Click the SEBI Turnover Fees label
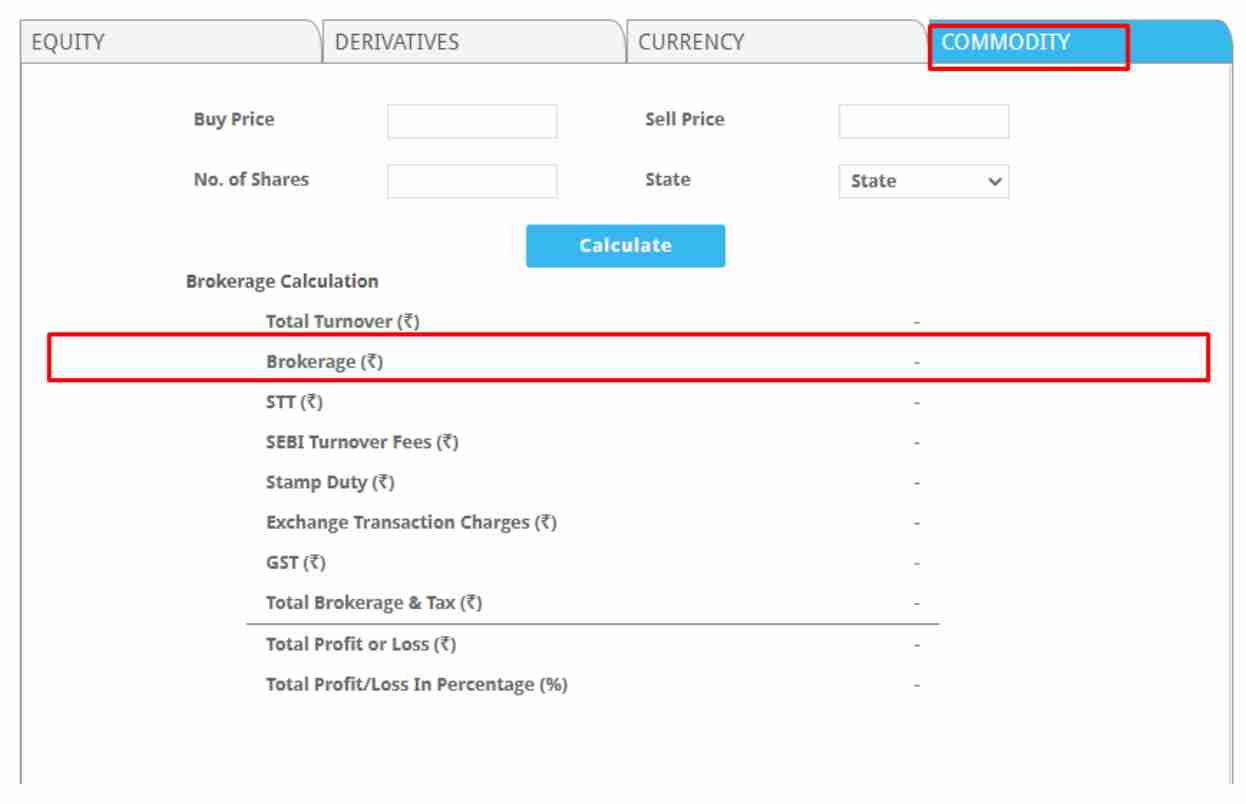 pyautogui.click(x=362, y=442)
